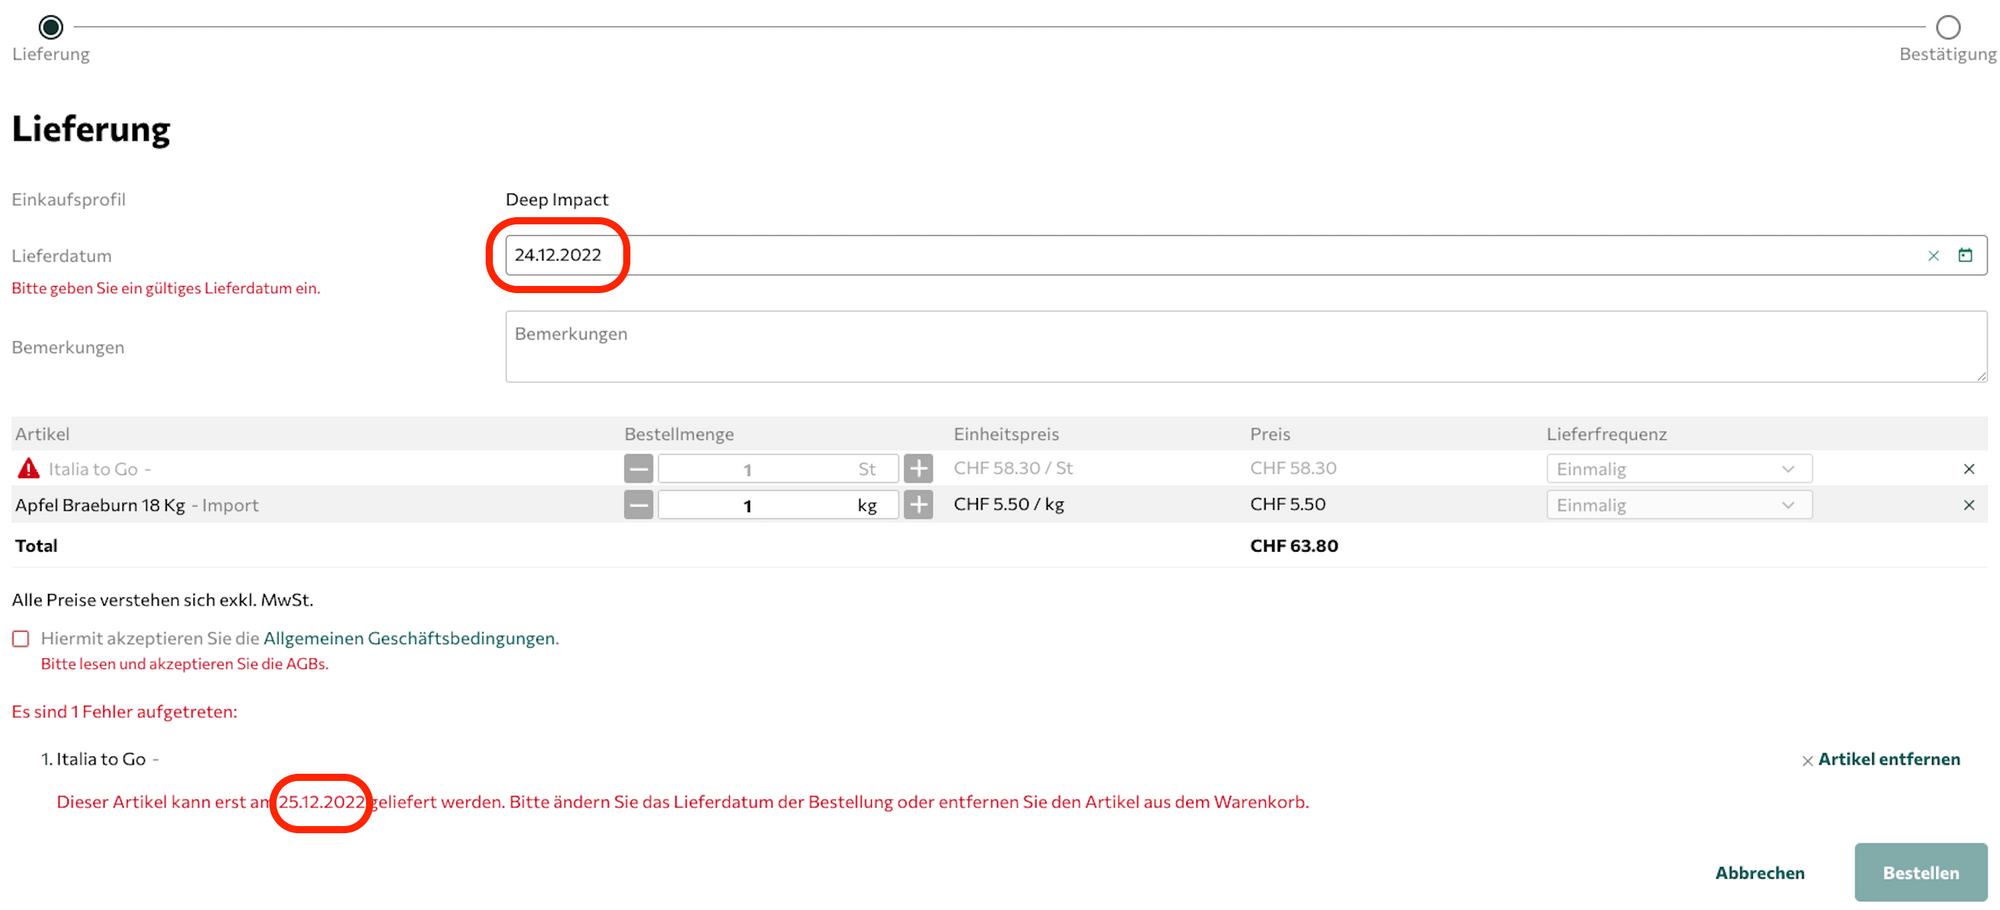Image resolution: width=2000 pixels, height=910 pixels.
Task: Click the red warning icon beside Italia to Go
Action: (29, 468)
